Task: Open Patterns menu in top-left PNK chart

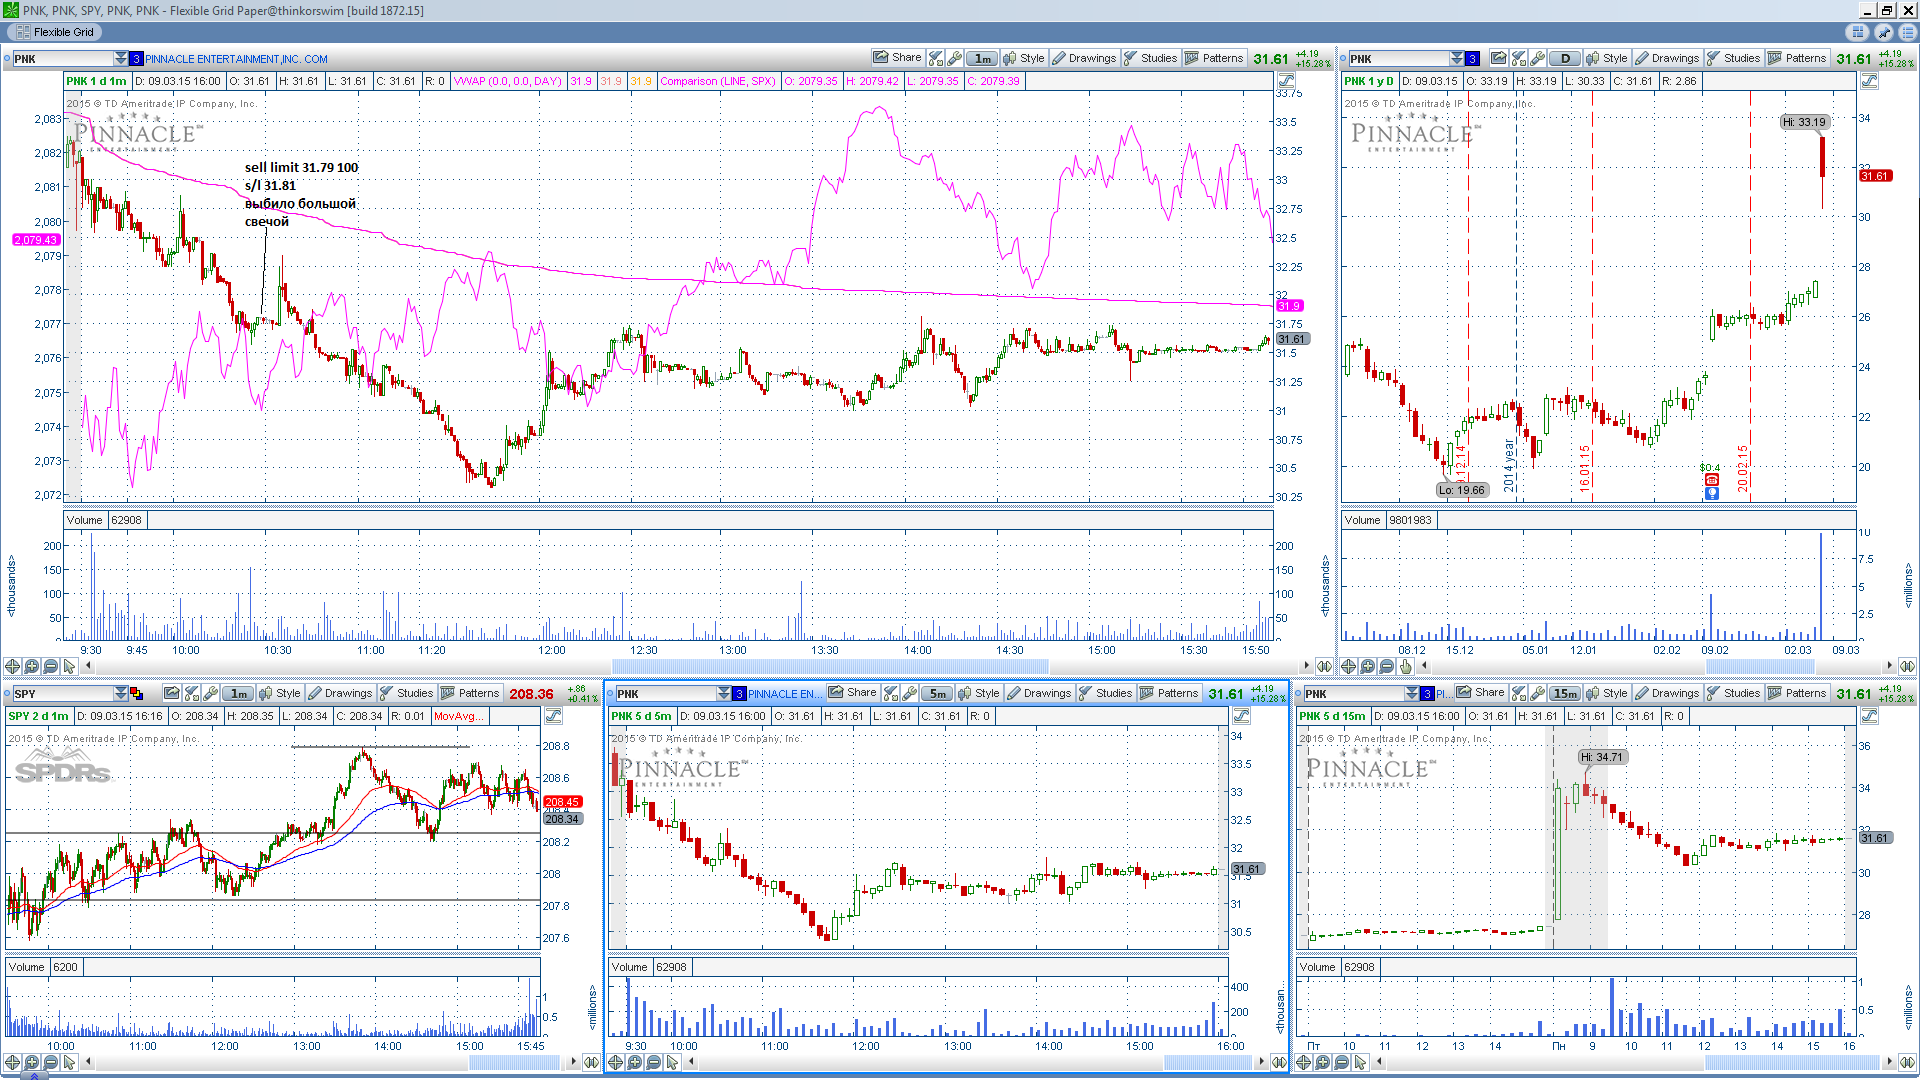Action: 1214,58
